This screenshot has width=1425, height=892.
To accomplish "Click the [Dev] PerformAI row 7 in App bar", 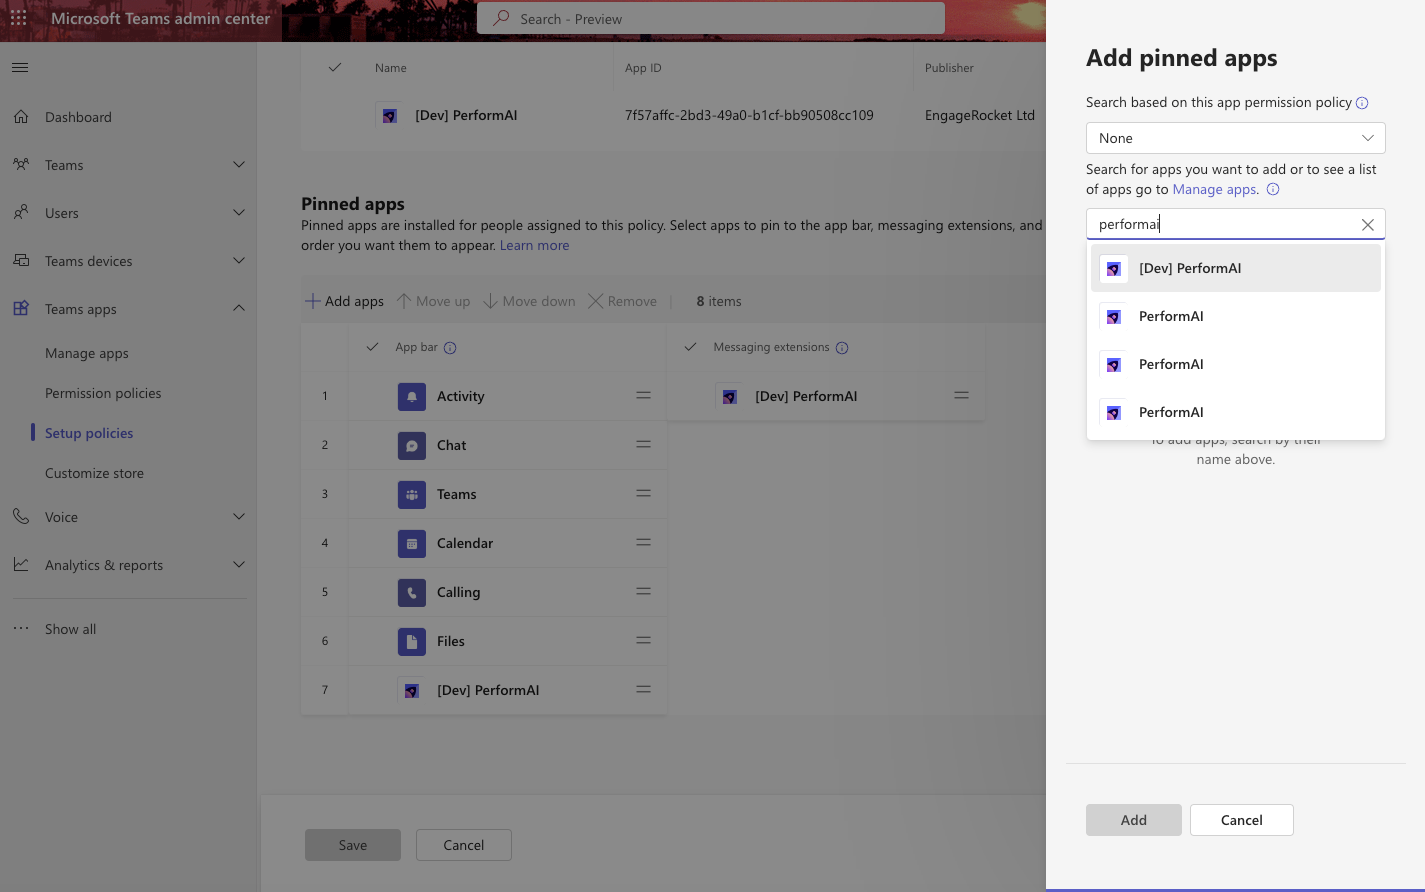I will click(x=506, y=690).
